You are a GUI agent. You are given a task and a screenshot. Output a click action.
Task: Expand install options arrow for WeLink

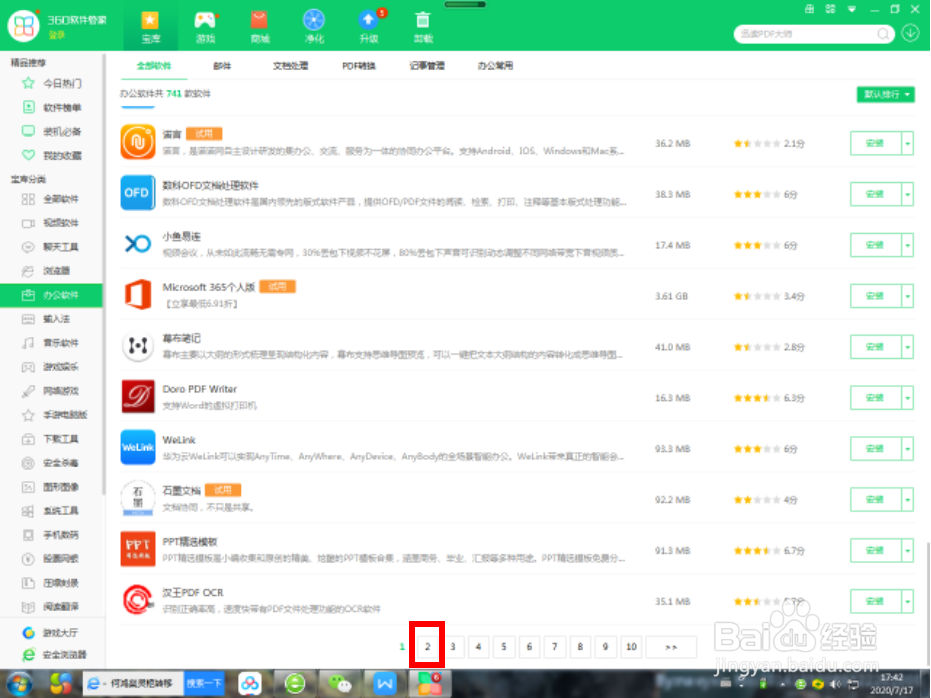pyautogui.click(x=907, y=449)
